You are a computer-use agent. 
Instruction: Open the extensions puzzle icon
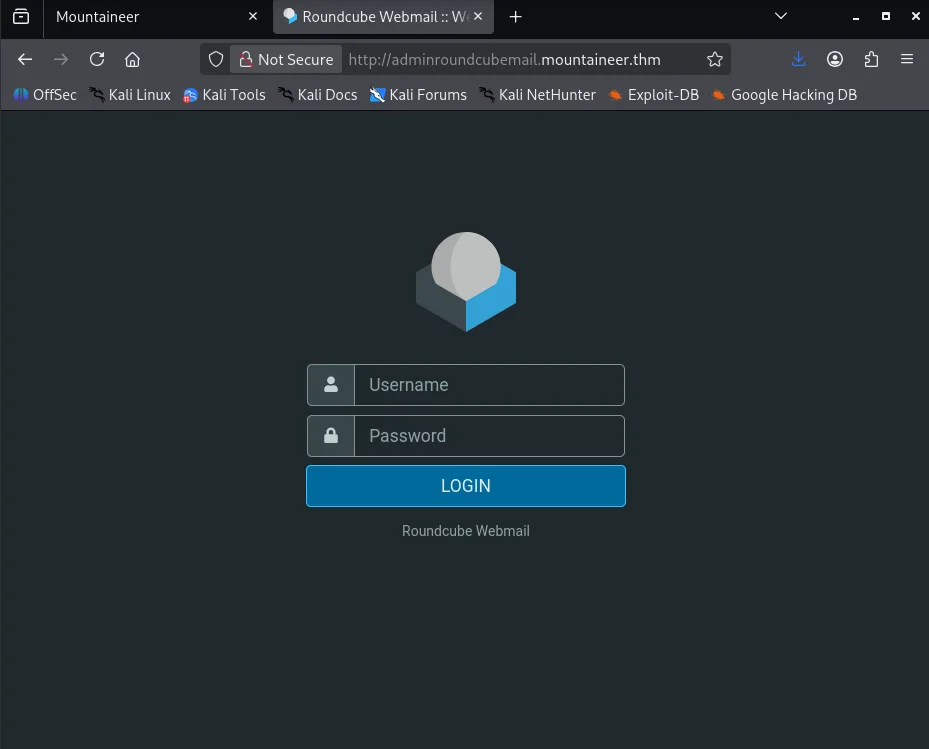[x=871, y=59]
